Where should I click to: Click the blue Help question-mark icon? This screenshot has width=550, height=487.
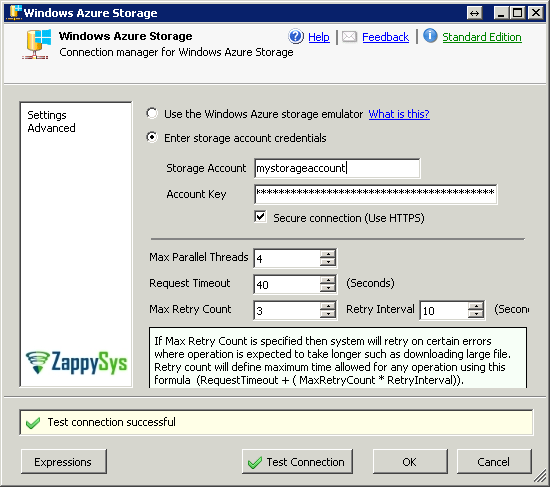(x=296, y=36)
